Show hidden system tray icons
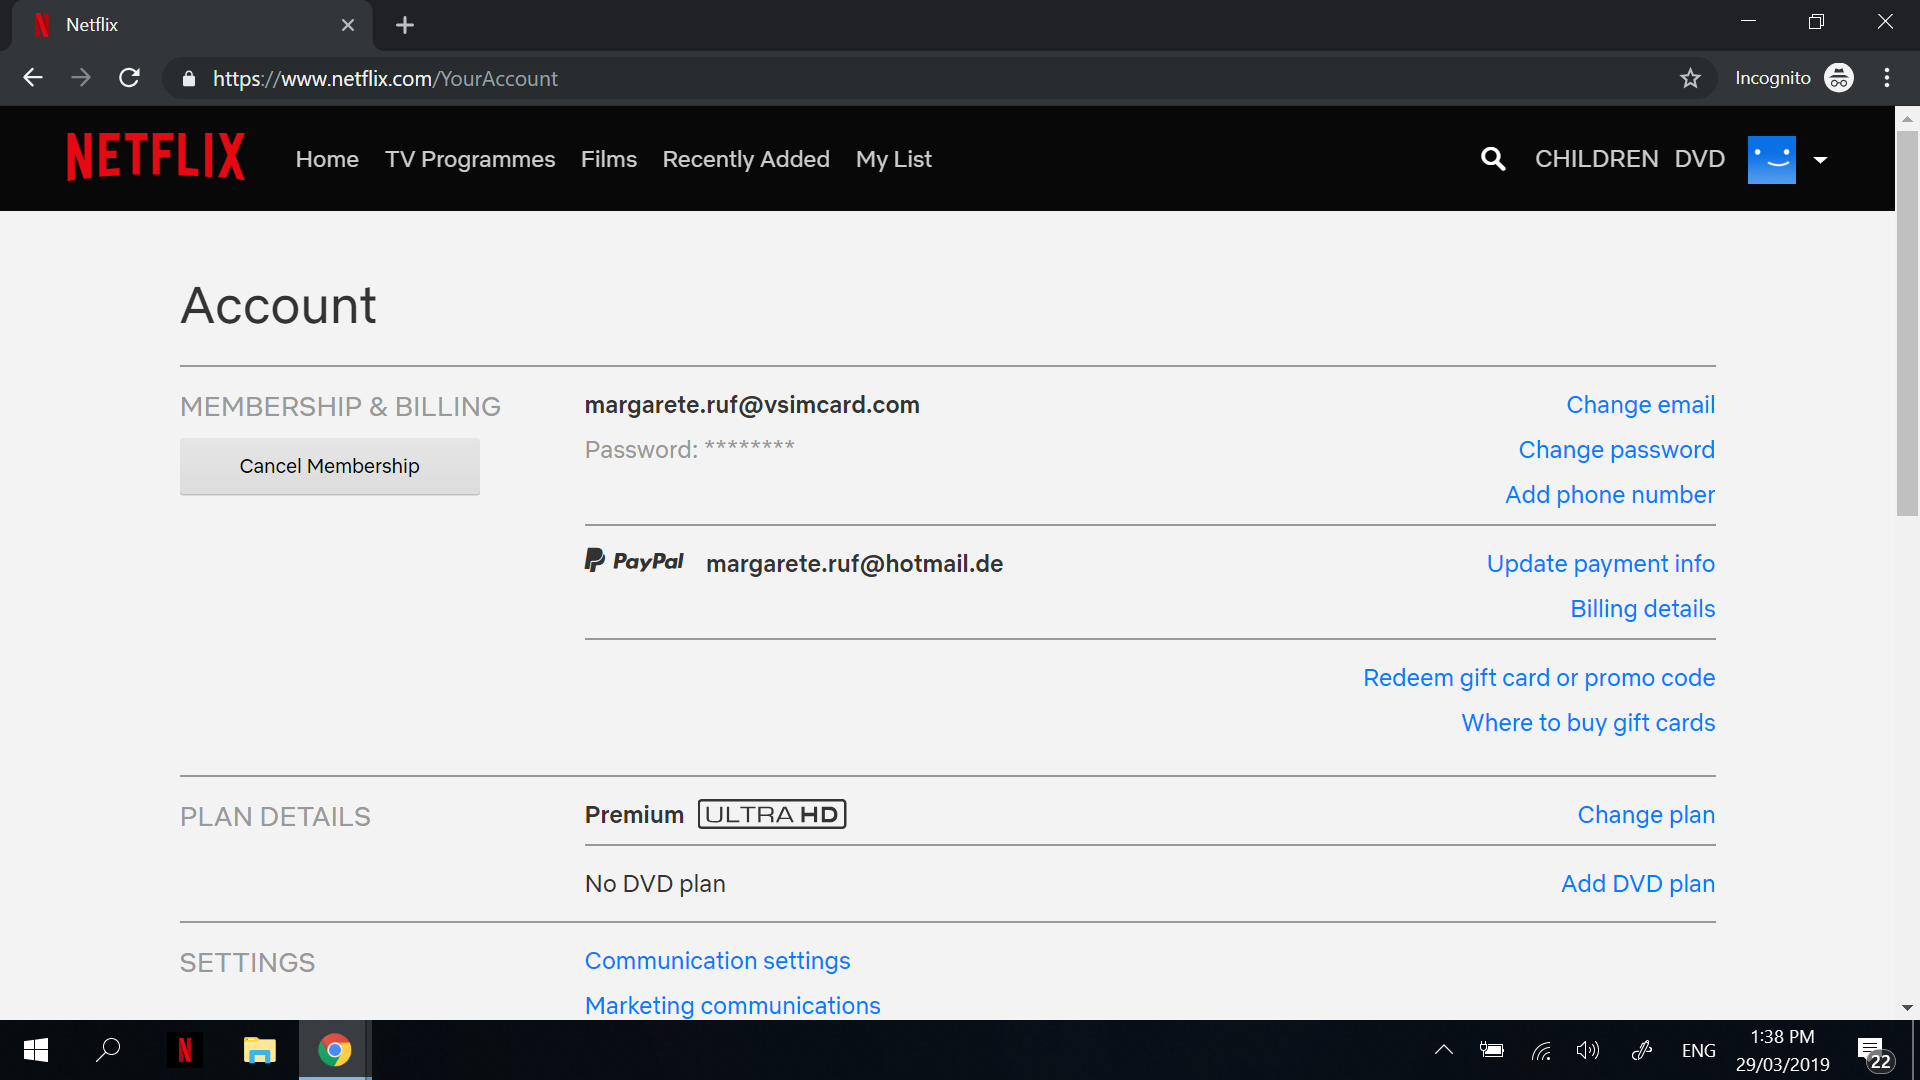 point(1443,1050)
